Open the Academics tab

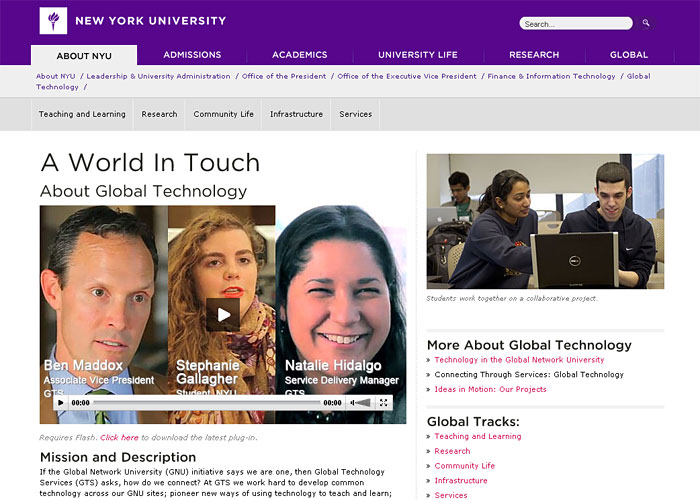pos(300,55)
